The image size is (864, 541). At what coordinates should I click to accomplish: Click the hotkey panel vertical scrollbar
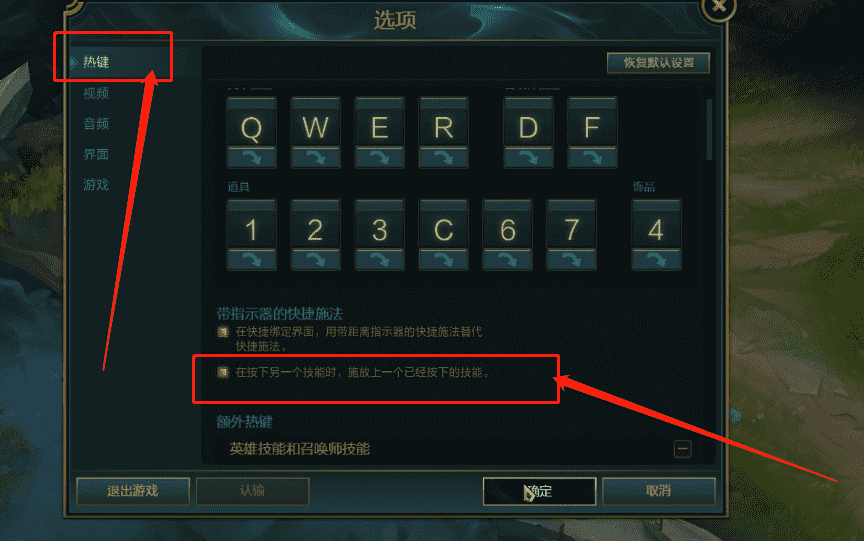pyautogui.click(x=709, y=130)
